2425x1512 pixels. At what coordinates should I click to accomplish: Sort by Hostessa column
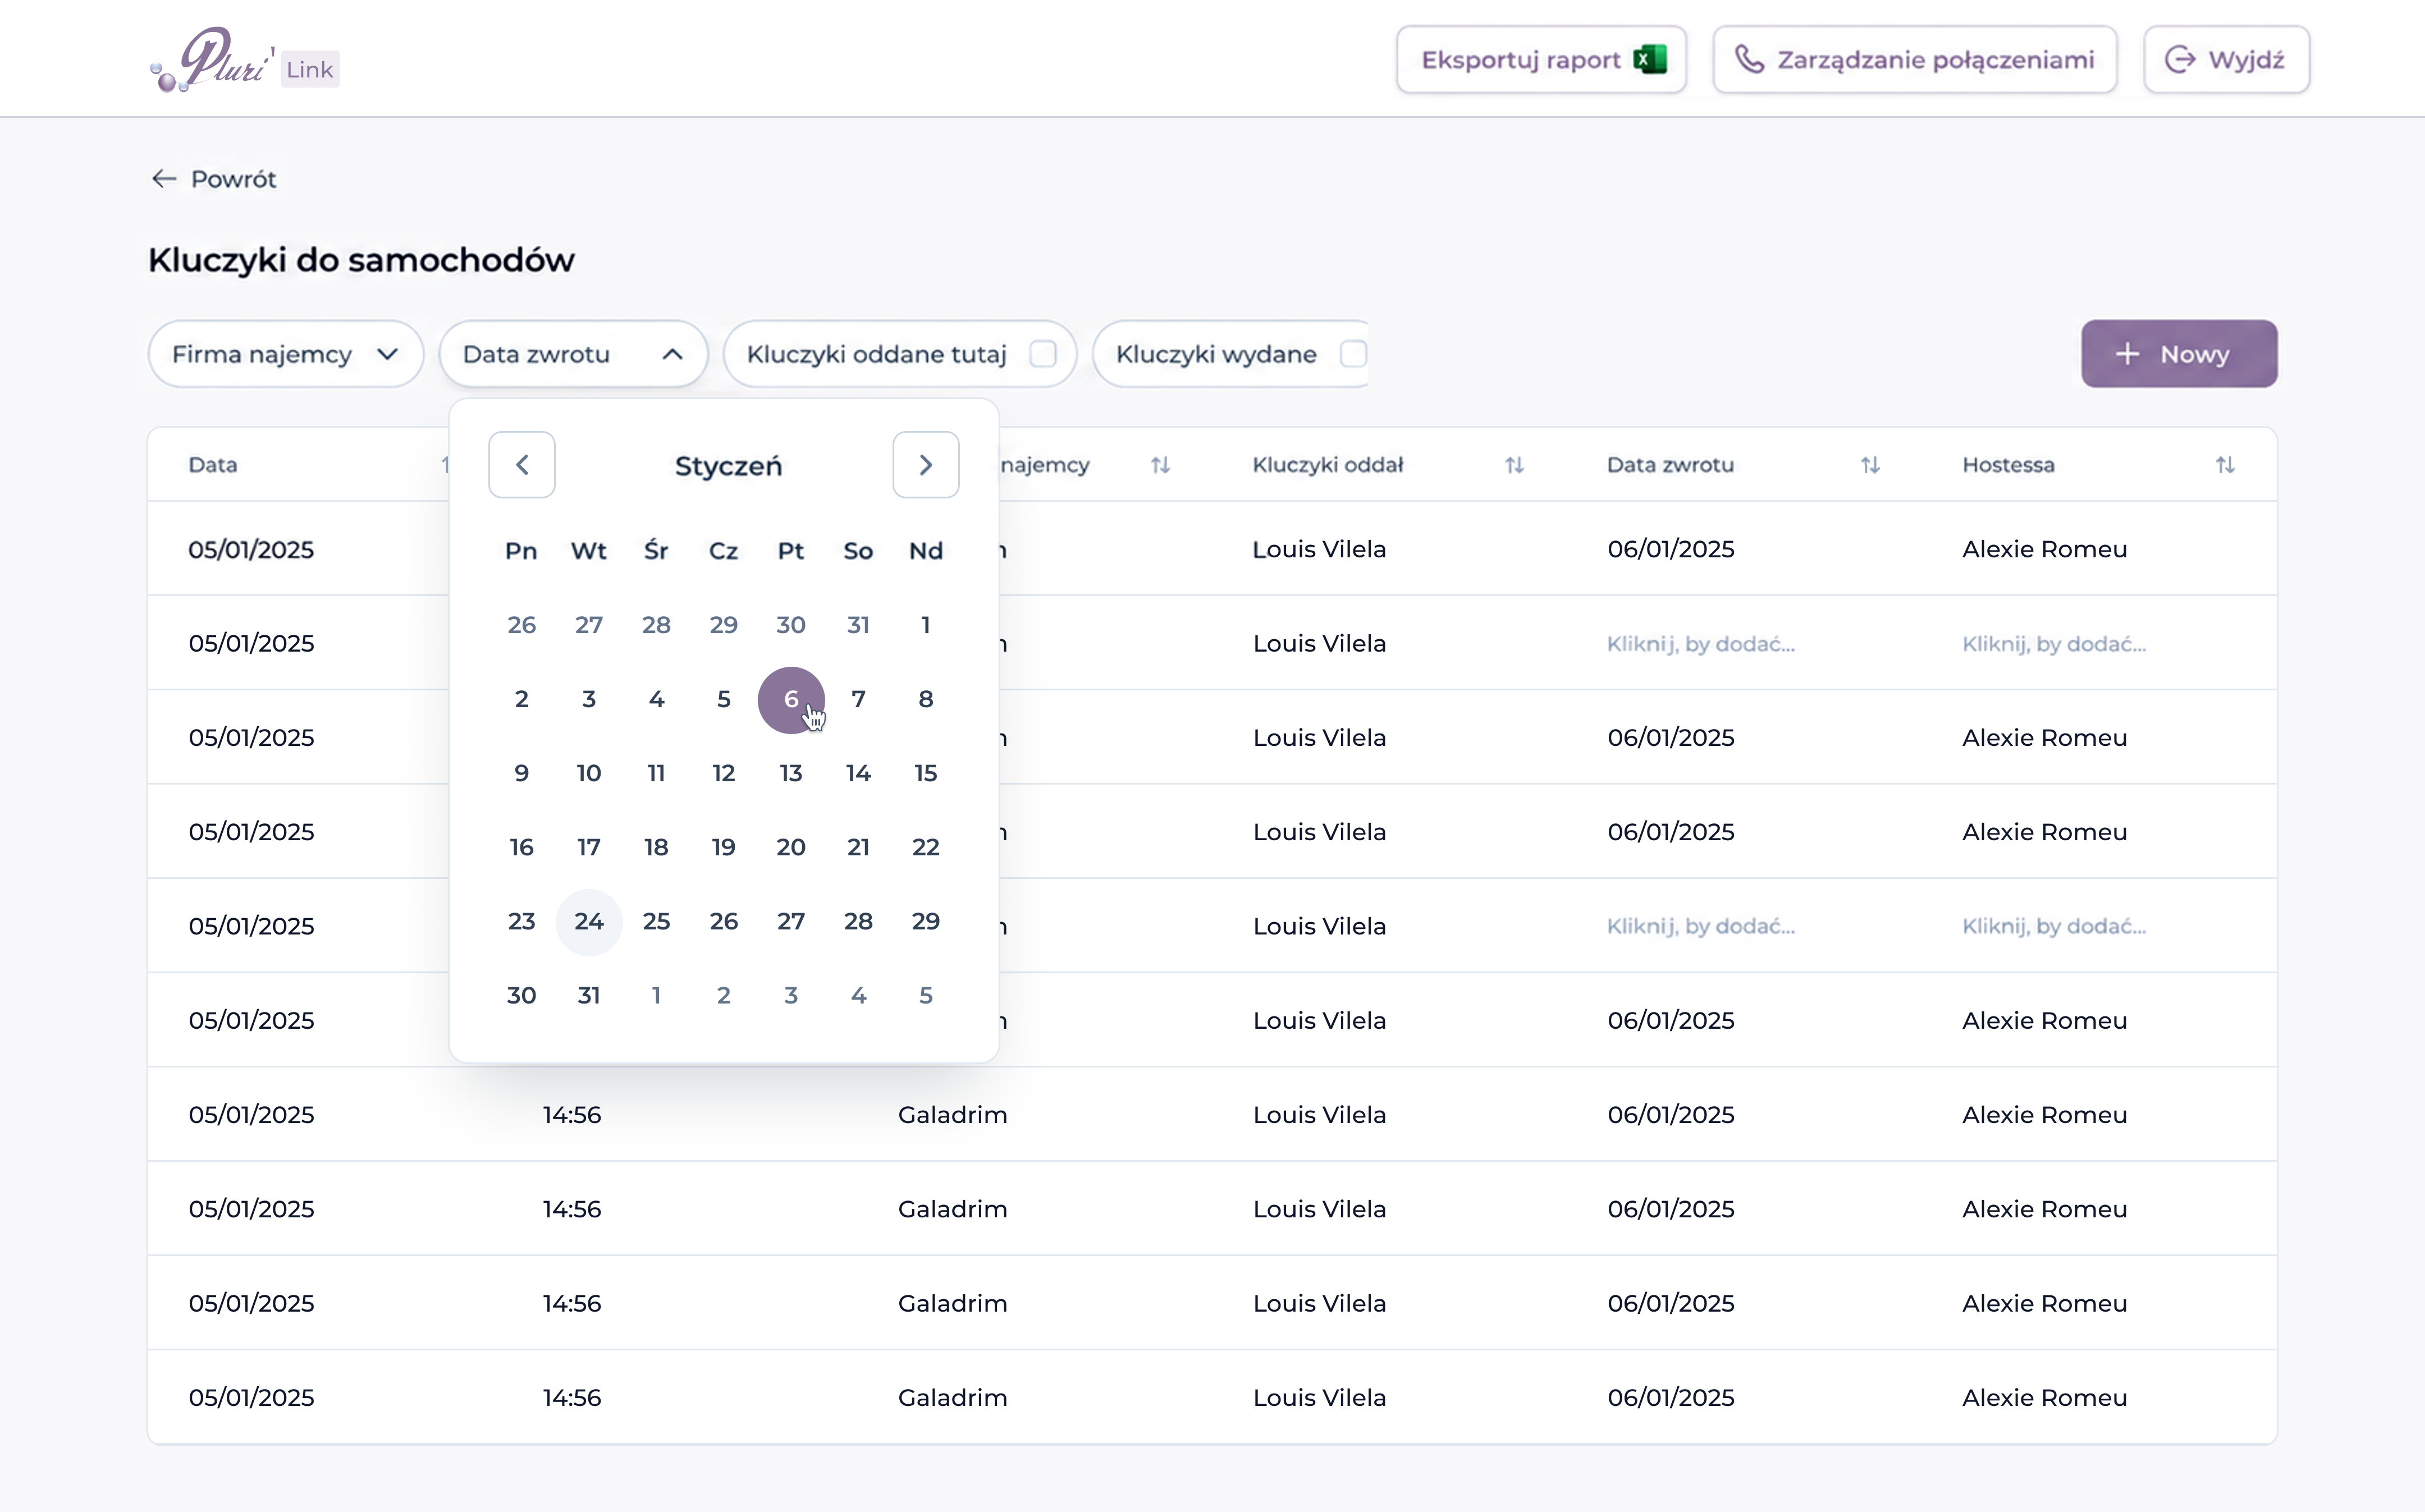2225,465
